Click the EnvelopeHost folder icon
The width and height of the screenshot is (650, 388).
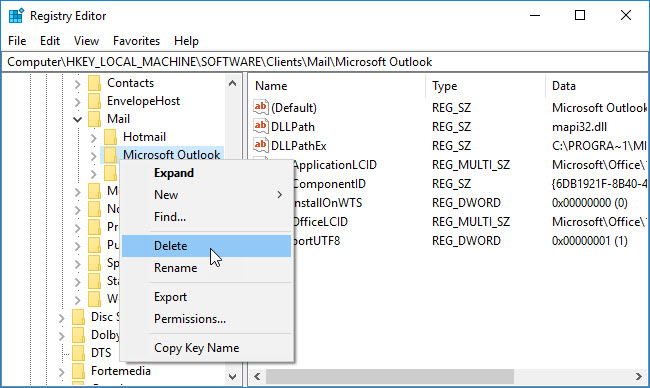point(95,101)
